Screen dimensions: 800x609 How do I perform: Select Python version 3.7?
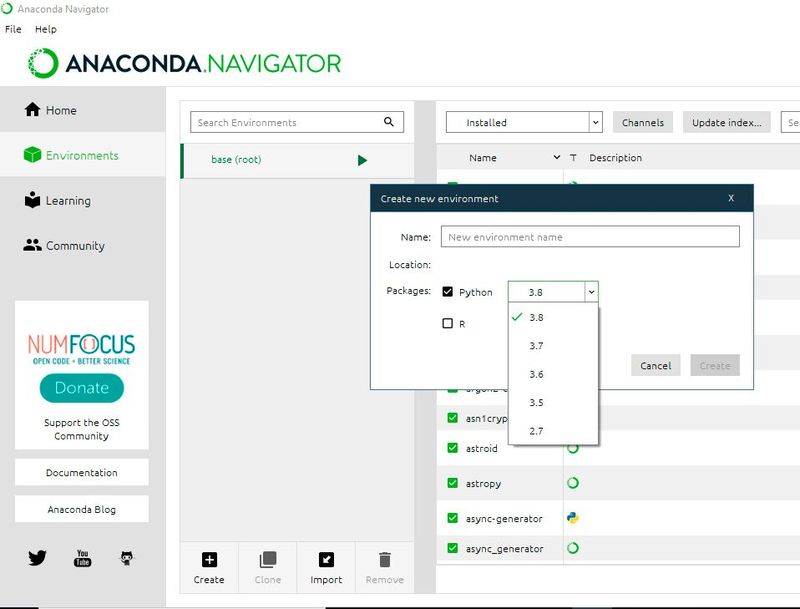(x=553, y=346)
